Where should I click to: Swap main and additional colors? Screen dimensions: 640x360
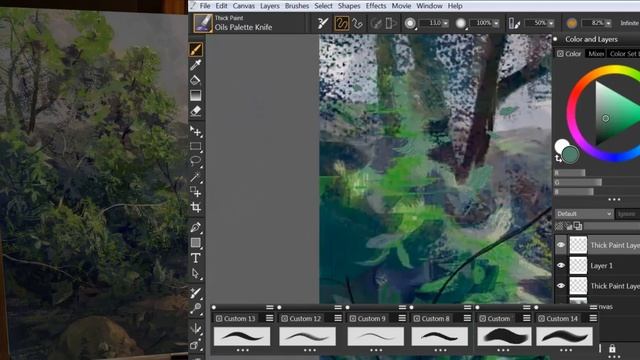558,159
